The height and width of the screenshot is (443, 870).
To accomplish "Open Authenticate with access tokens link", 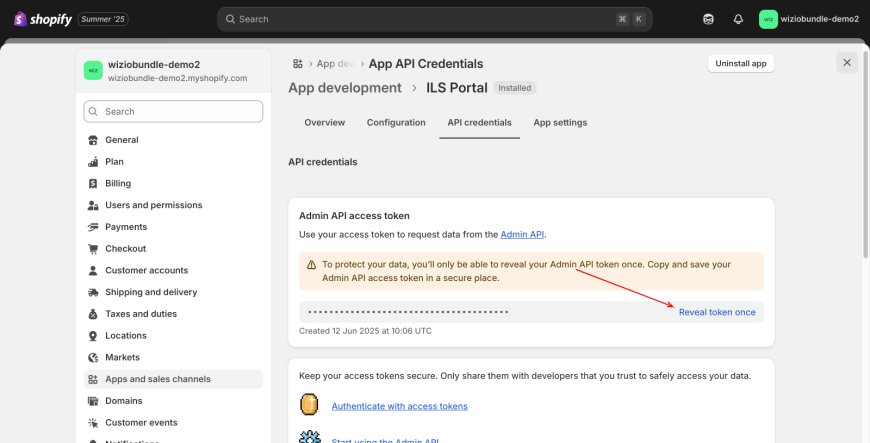I will click(x=399, y=406).
